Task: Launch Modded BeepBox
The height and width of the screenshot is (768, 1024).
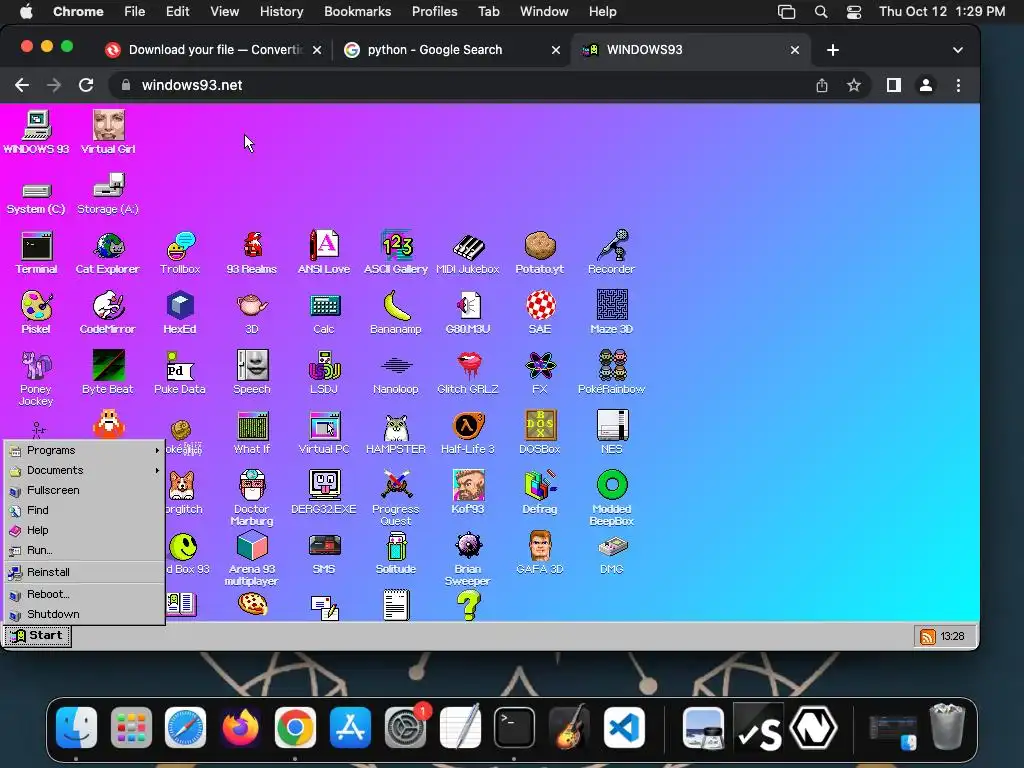Action: [612, 498]
